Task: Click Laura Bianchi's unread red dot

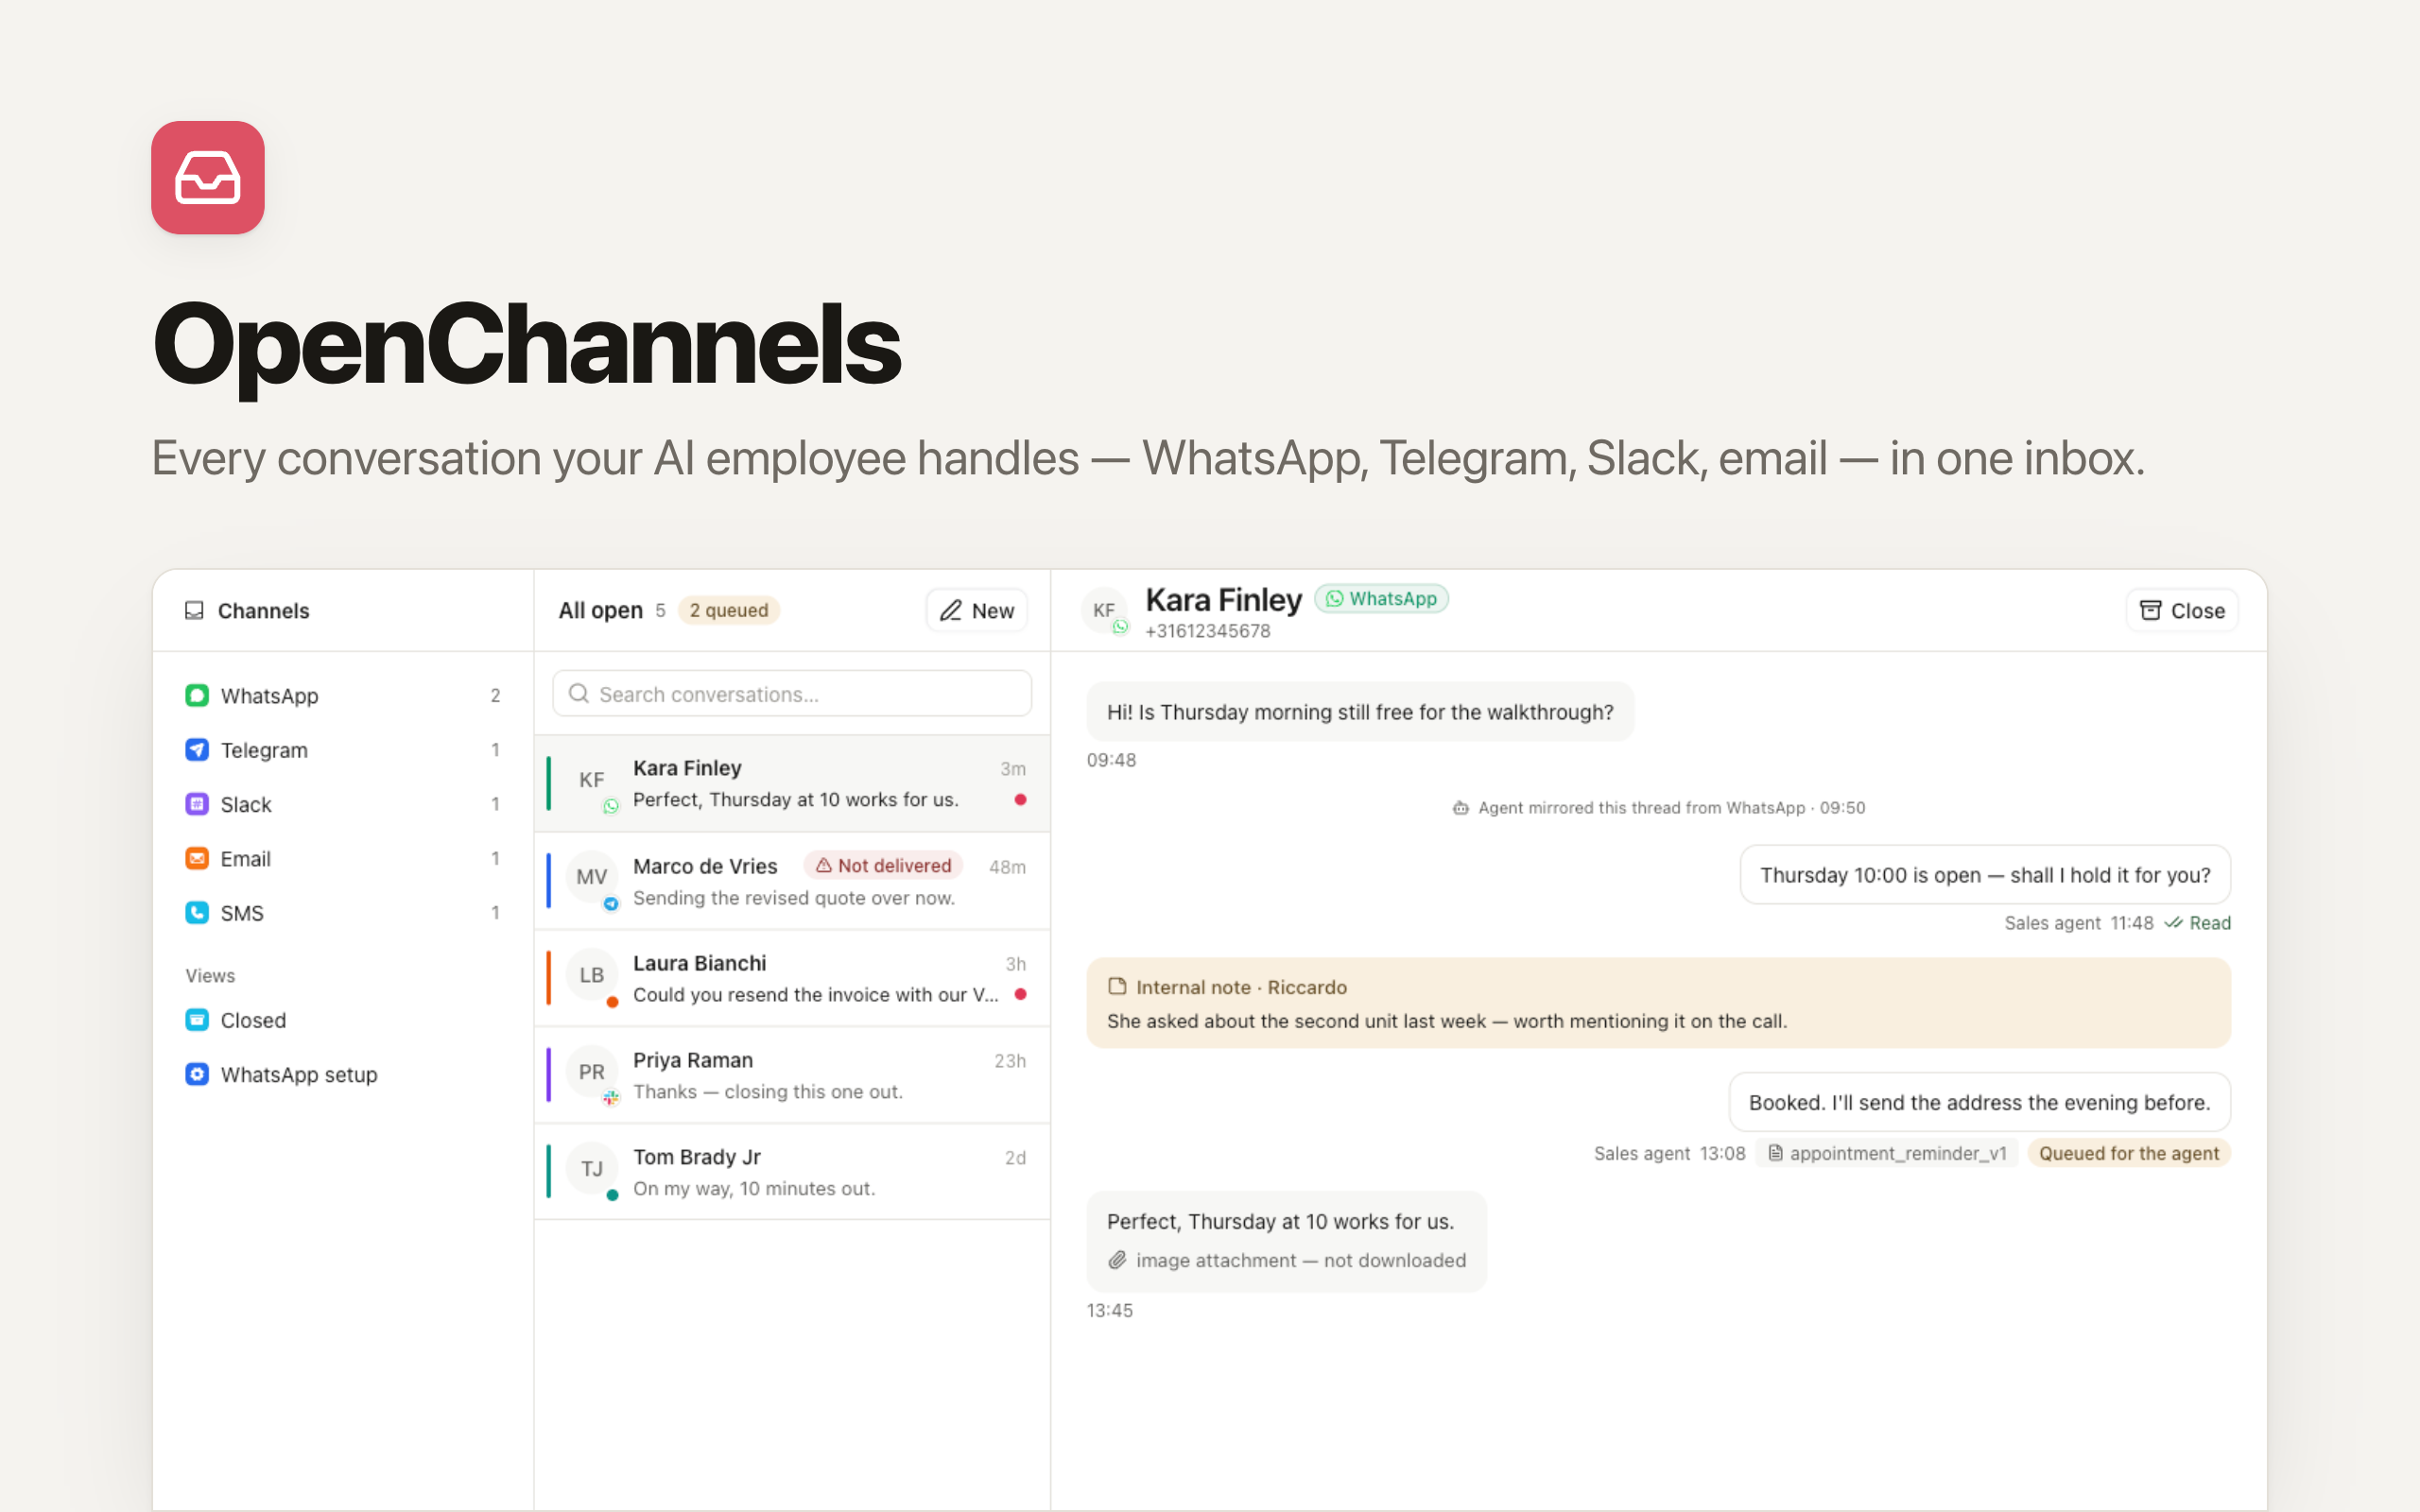Action: pos(1020,994)
